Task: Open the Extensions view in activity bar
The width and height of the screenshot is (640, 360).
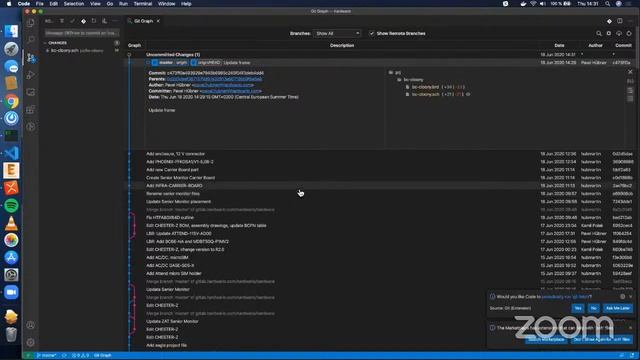Action: [x=31, y=109]
